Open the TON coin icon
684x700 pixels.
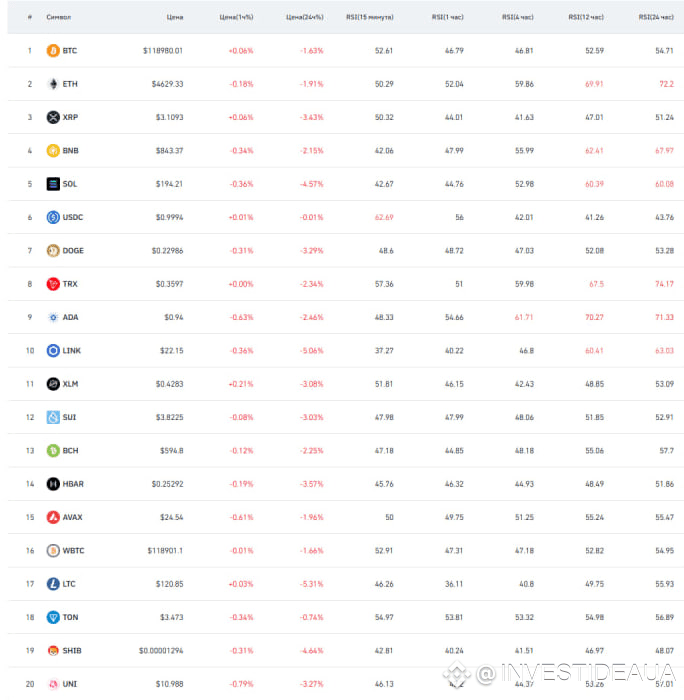53,617
